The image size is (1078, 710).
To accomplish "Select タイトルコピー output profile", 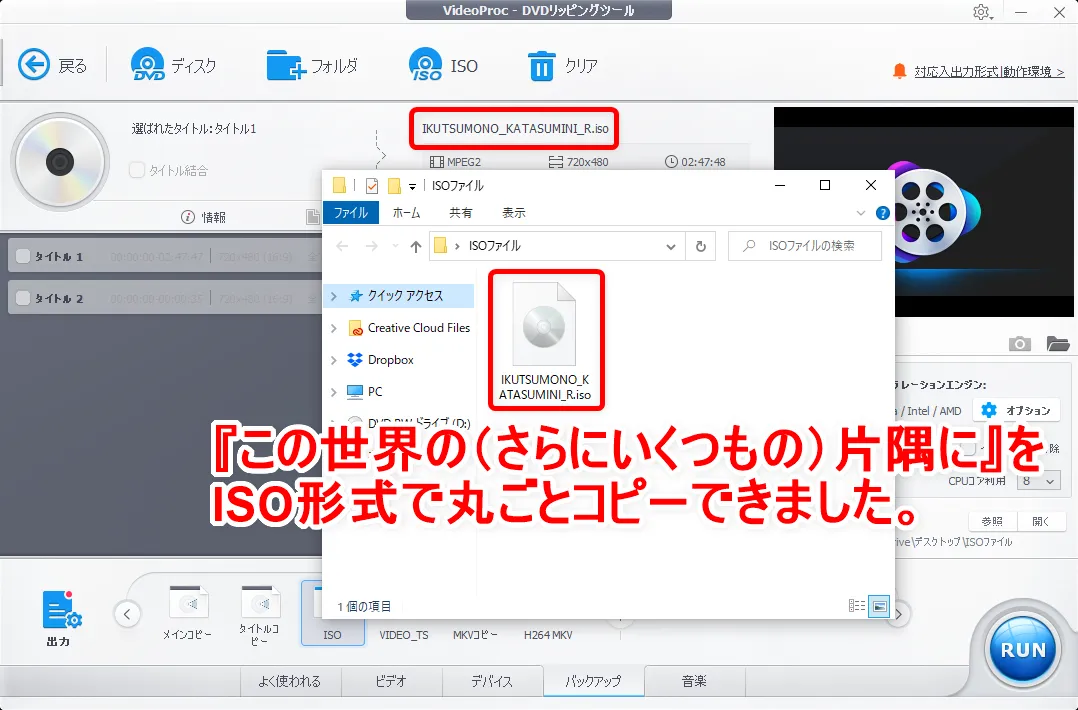I will [x=259, y=615].
